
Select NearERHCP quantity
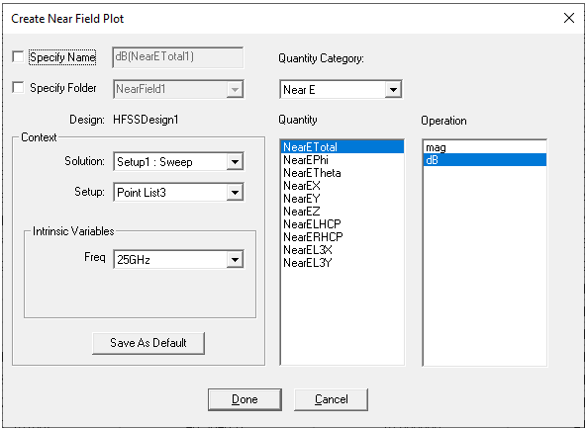(x=342, y=237)
